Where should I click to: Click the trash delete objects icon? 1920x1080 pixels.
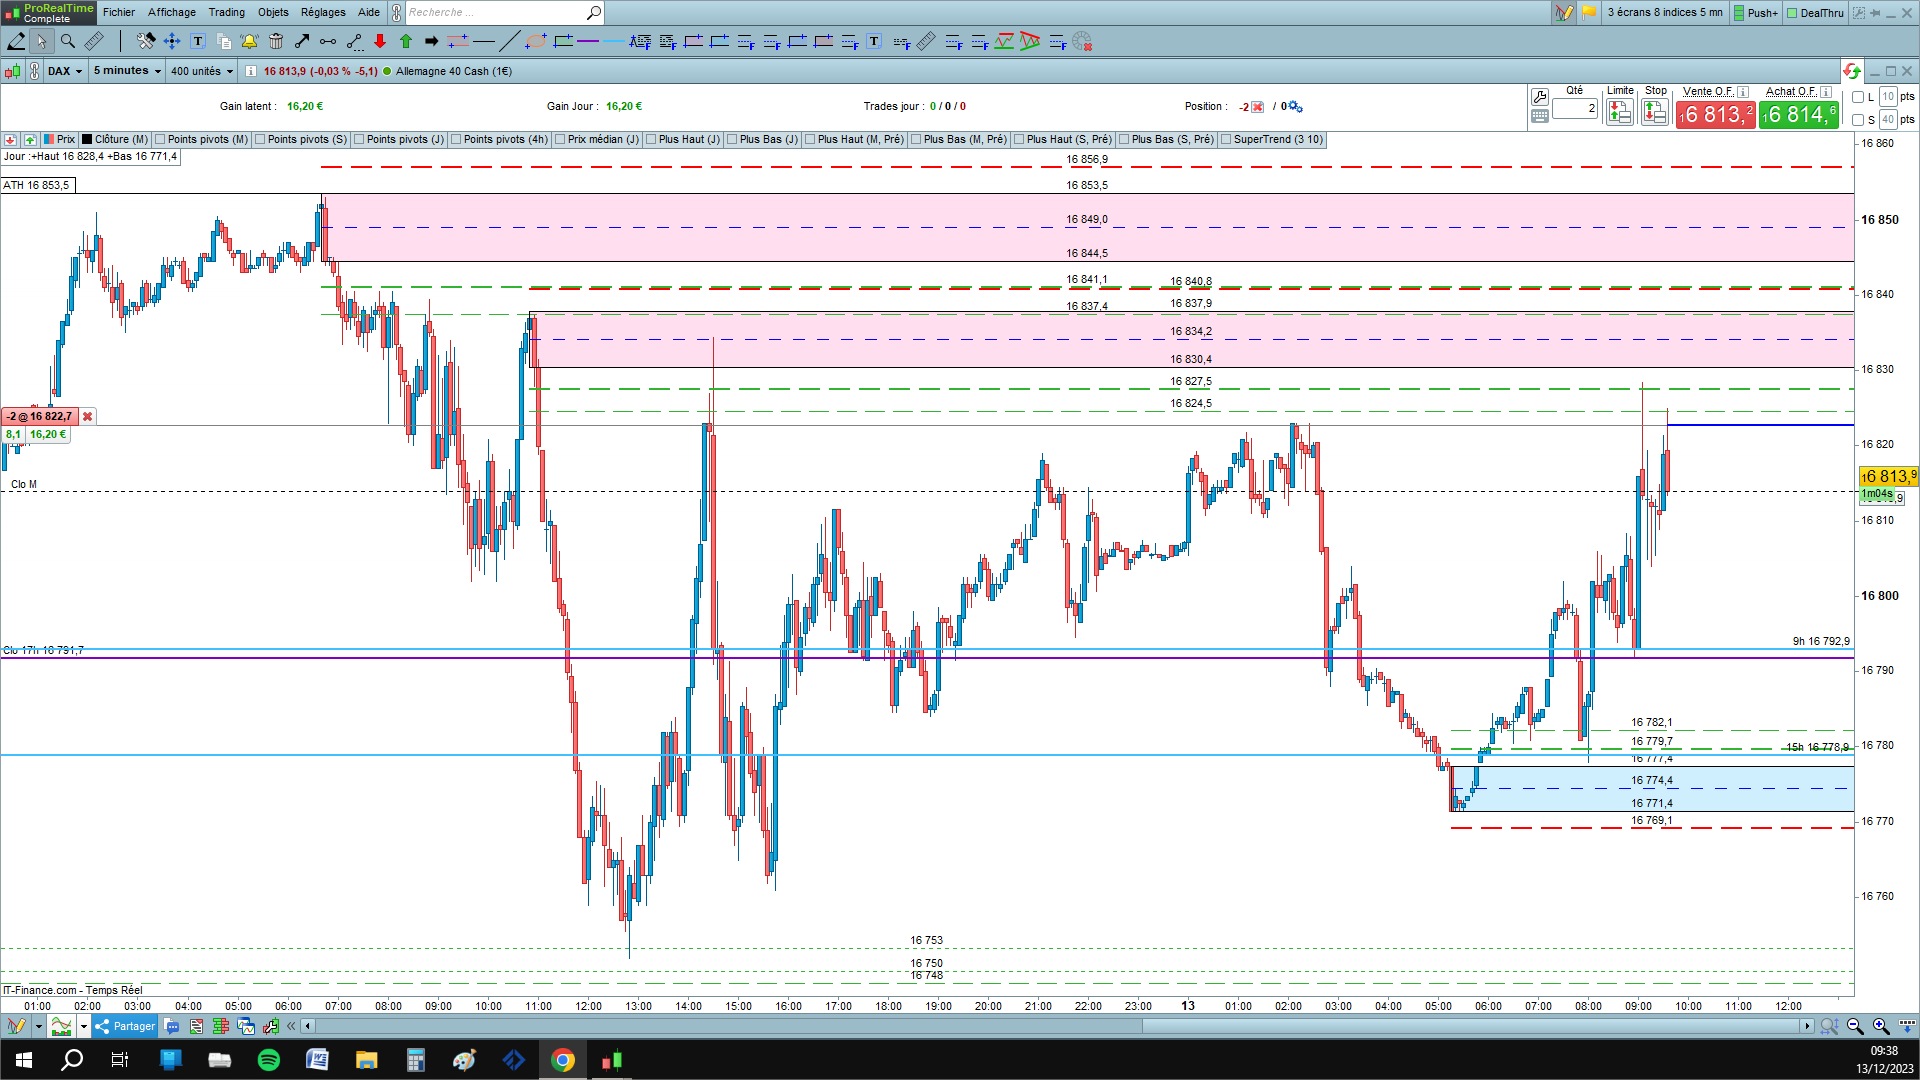(276, 41)
